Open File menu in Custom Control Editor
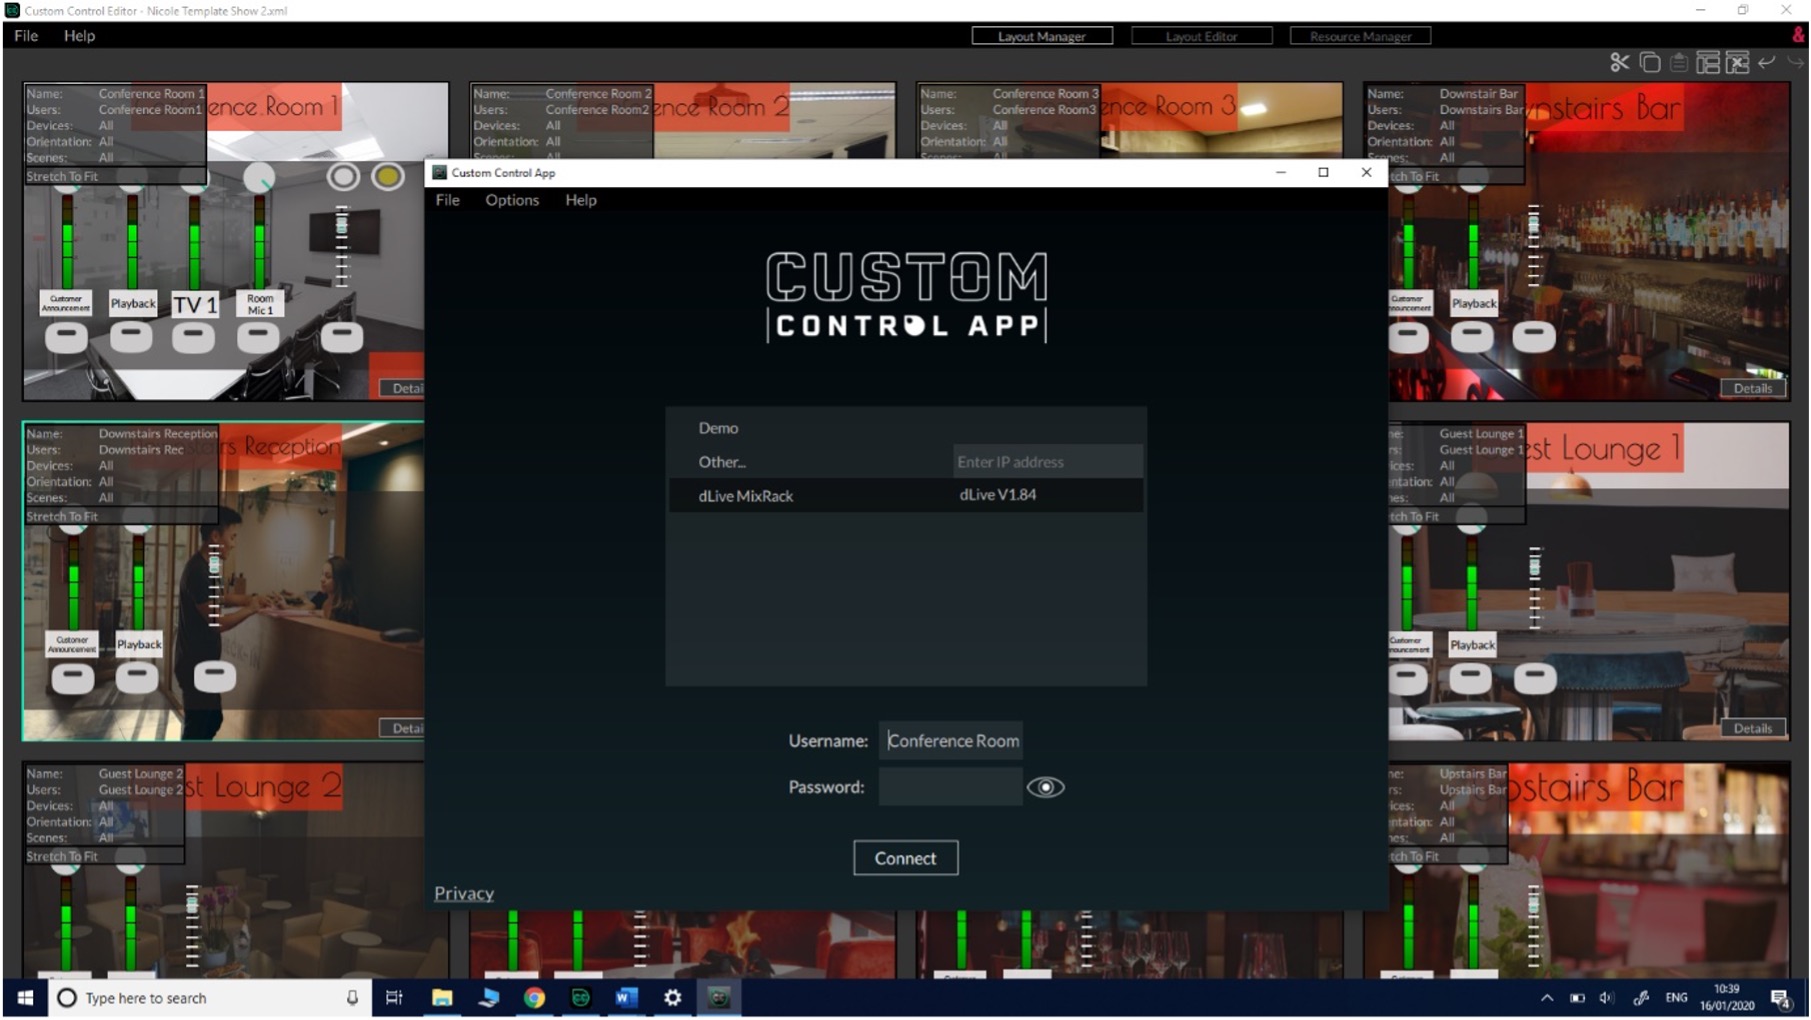1811x1020 pixels. pyautogui.click(x=26, y=36)
